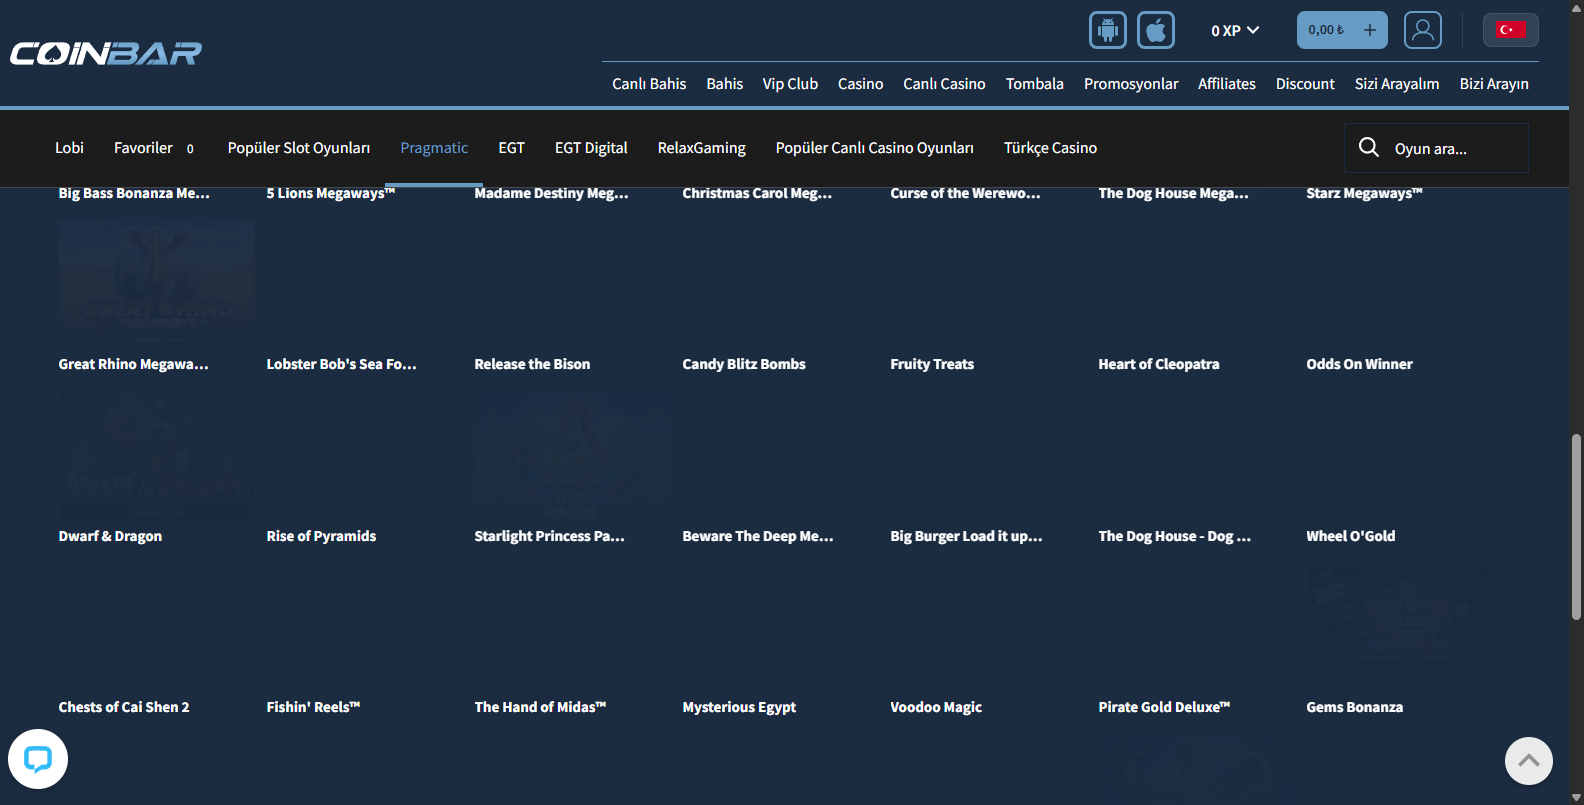Select the Türkçe Casino tab

[1050, 148]
